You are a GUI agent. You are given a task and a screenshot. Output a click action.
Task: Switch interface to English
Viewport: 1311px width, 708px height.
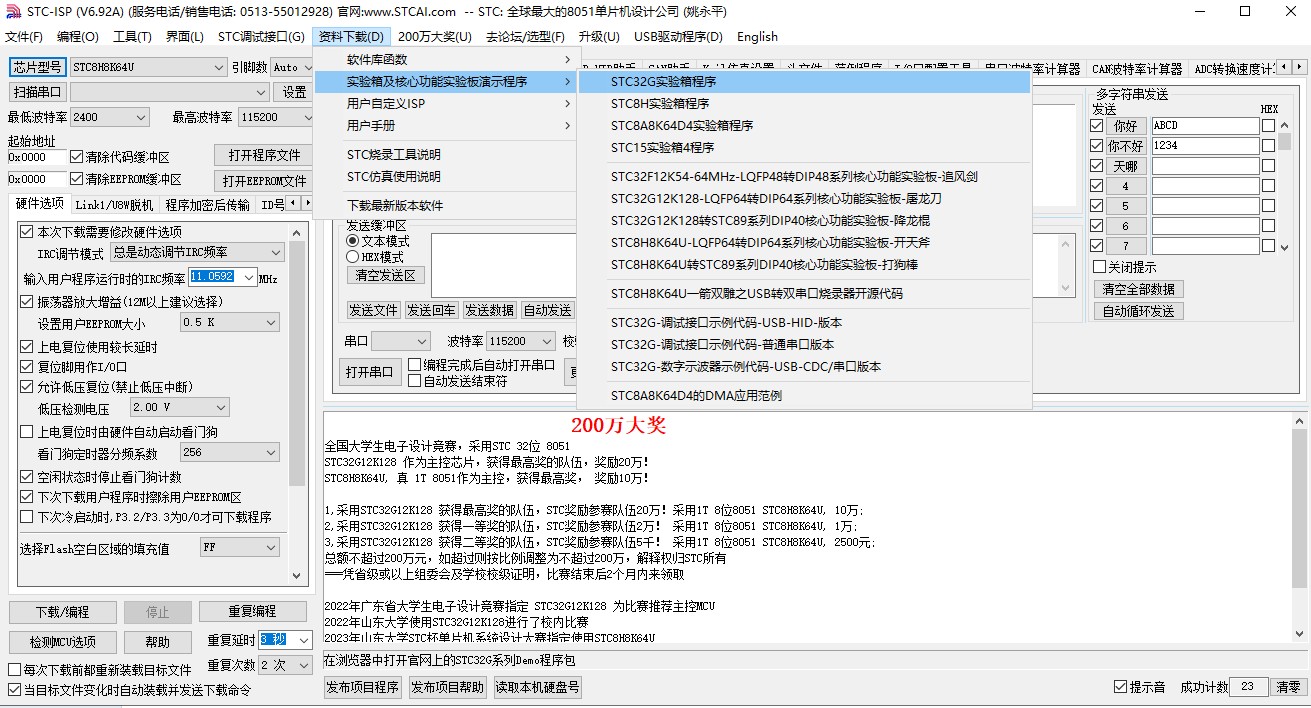[x=757, y=37]
